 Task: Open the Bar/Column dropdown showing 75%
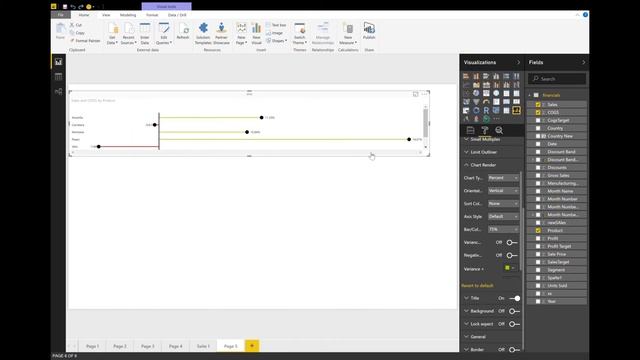503,229
